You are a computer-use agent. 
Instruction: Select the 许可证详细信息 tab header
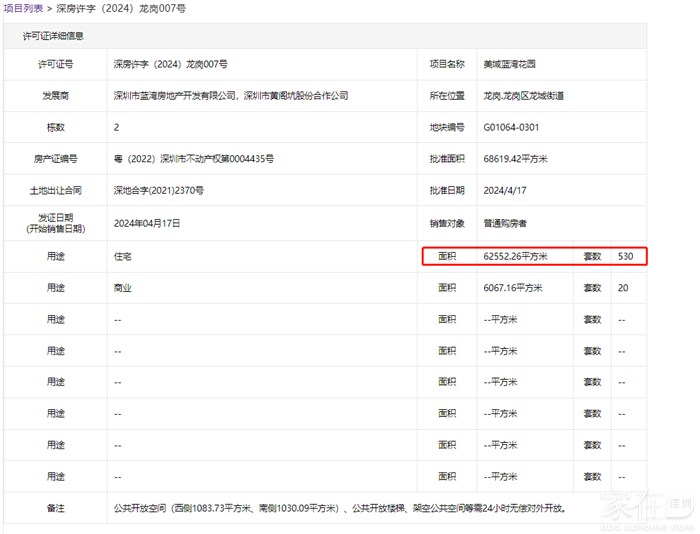coord(53,36)
